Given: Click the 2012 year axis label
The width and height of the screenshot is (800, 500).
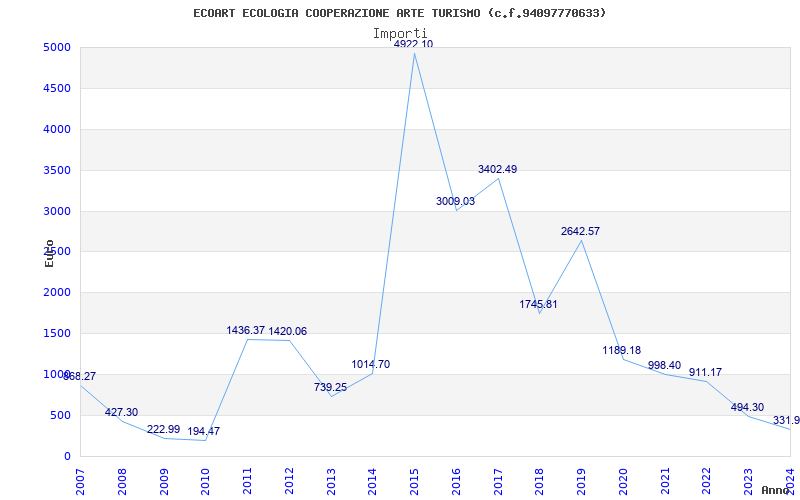Looking at the screenshot, I should tap(290, 482).
